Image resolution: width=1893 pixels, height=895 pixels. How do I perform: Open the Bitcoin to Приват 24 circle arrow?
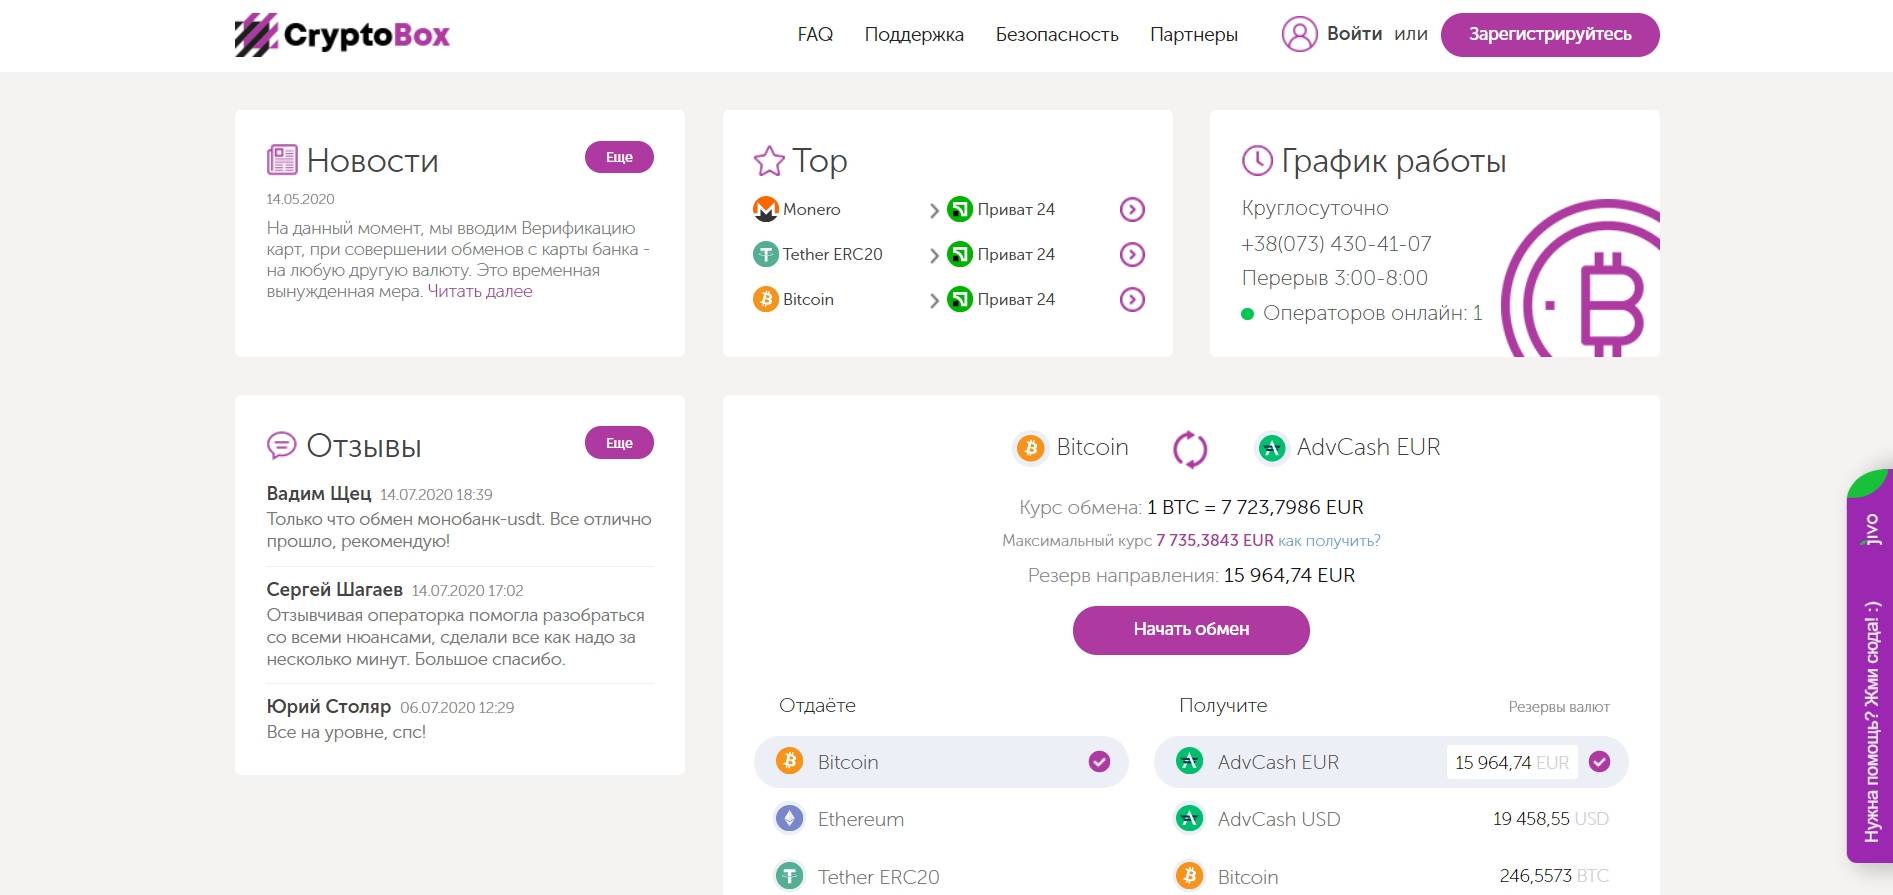pyautogui.click(x=1132, y=299)
